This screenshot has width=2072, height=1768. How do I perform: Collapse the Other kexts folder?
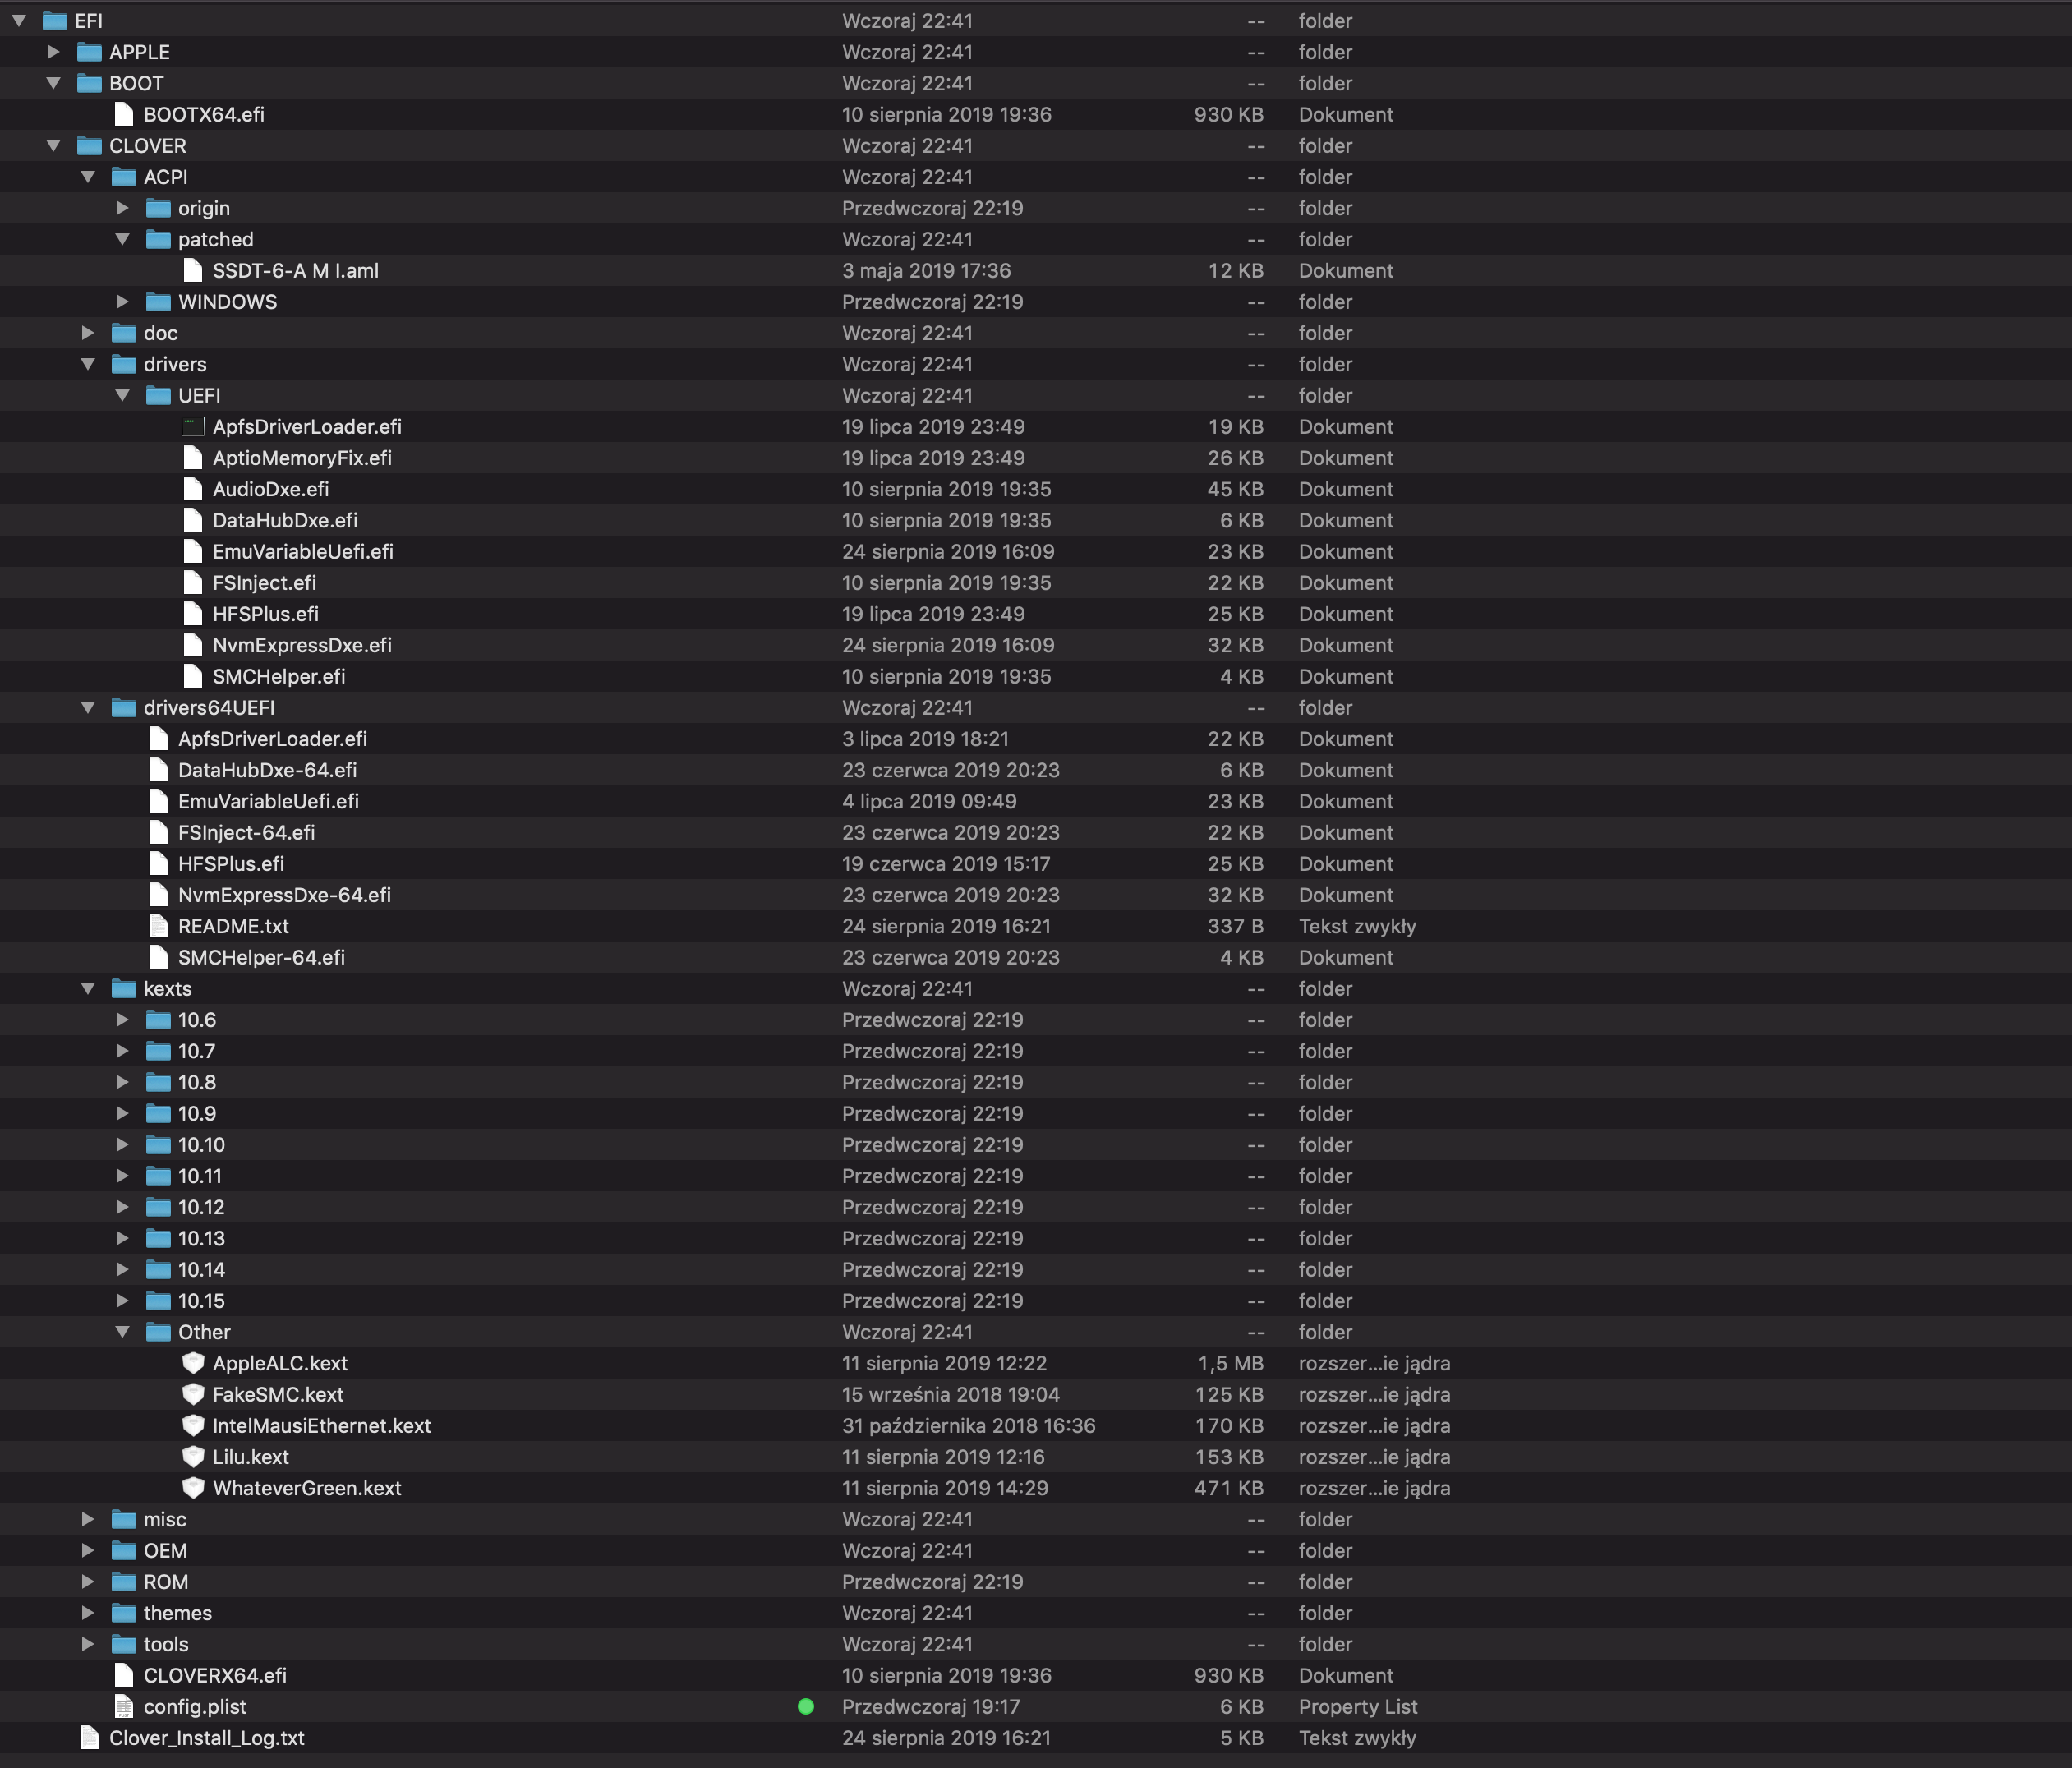click(x=122, y=1332)
